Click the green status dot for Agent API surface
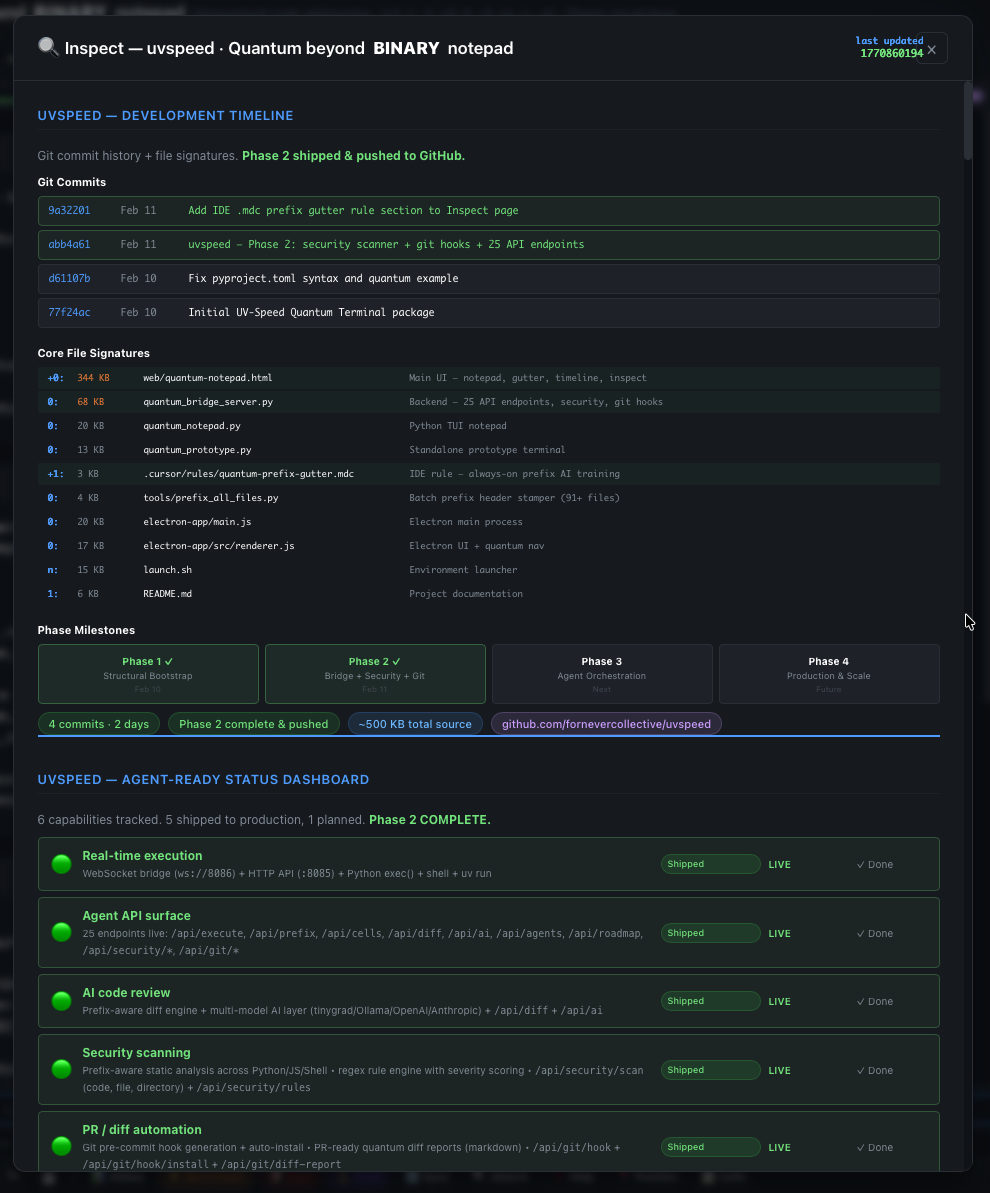The width and height of the screenshot is (990, 1193). tap(62, 932)
